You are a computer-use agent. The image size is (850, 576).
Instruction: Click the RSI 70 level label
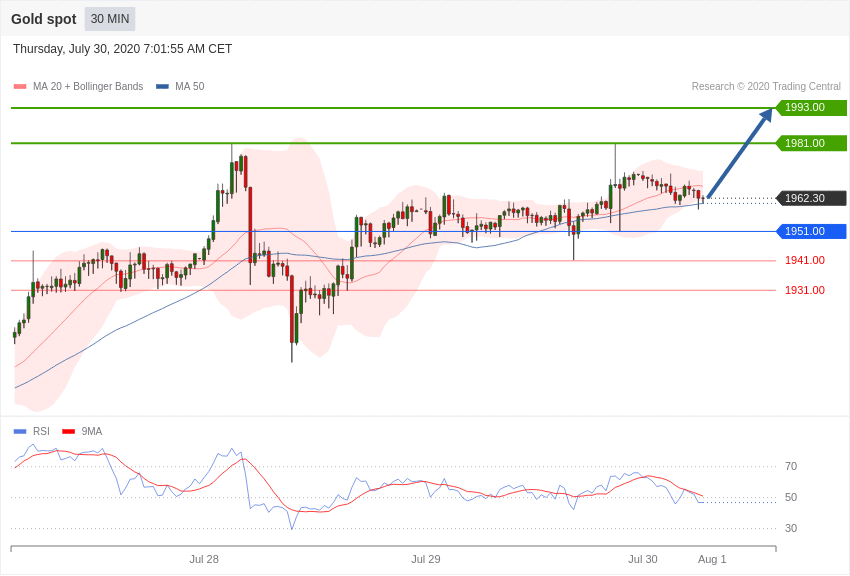point(790,467)
